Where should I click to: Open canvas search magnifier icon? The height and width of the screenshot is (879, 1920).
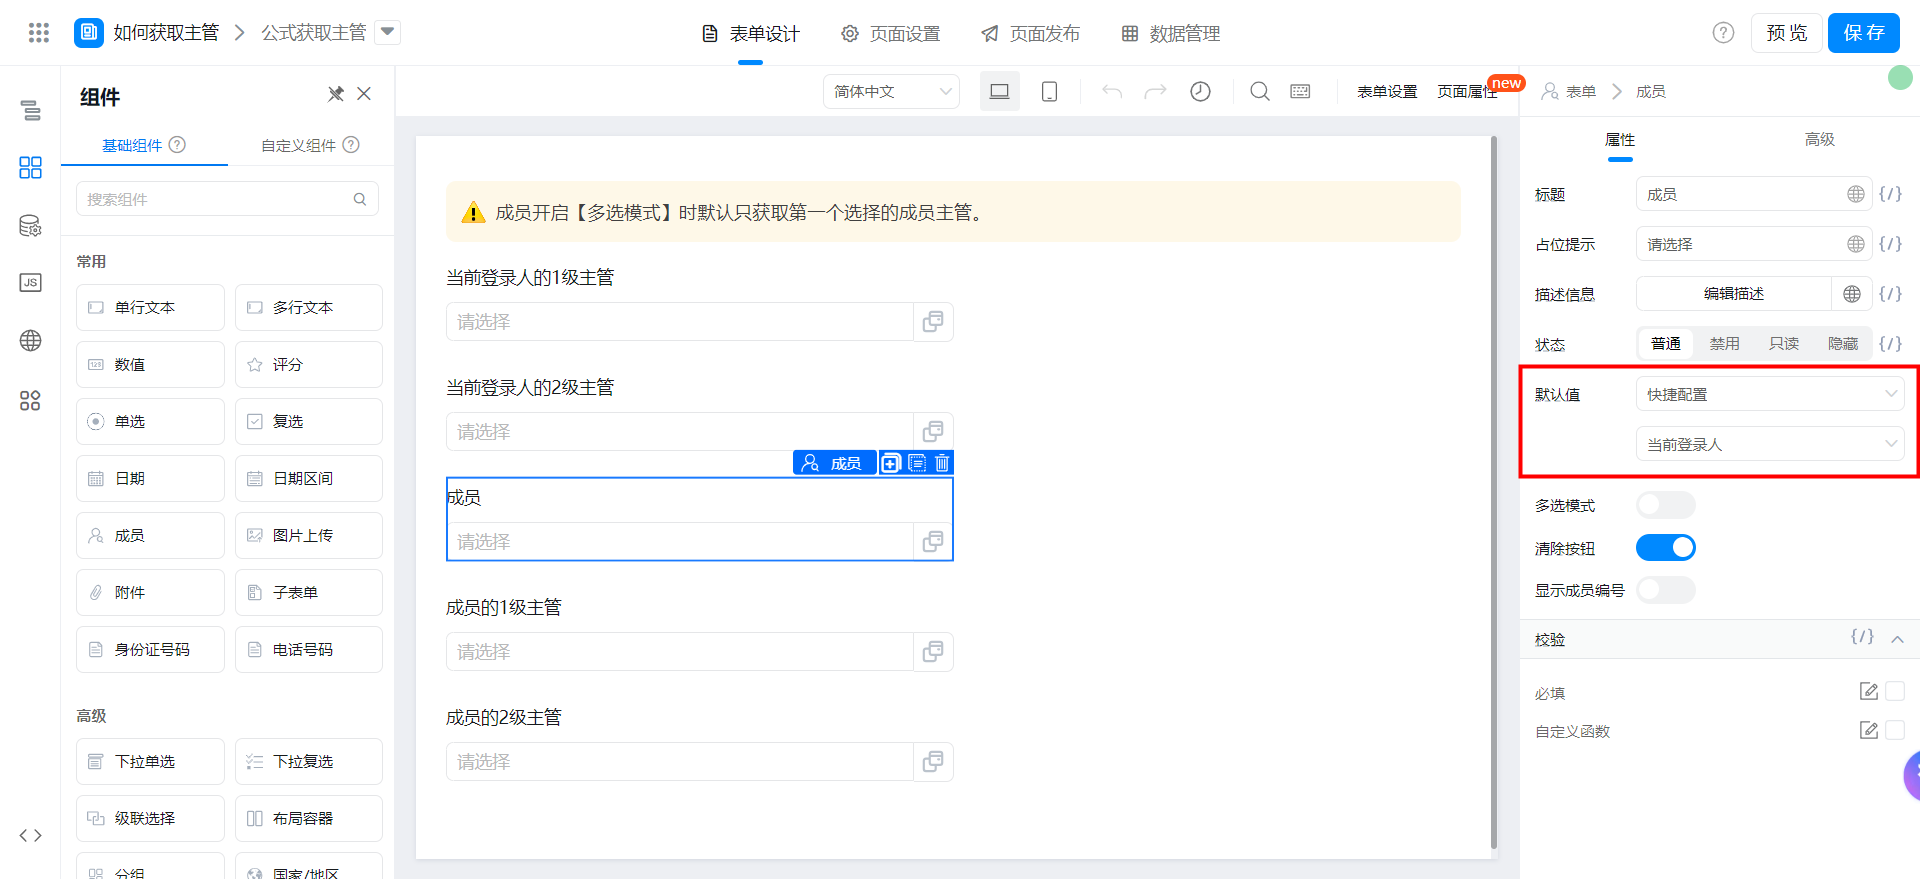coord(1260,91)
